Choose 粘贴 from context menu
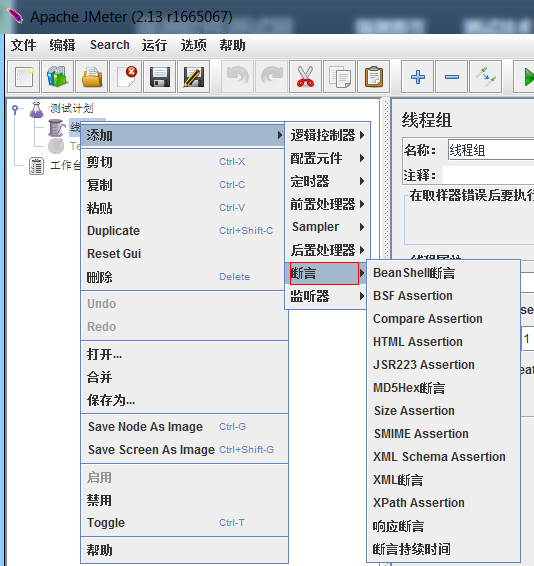Viewport: 534px width, 566px height. click(183, 208)
